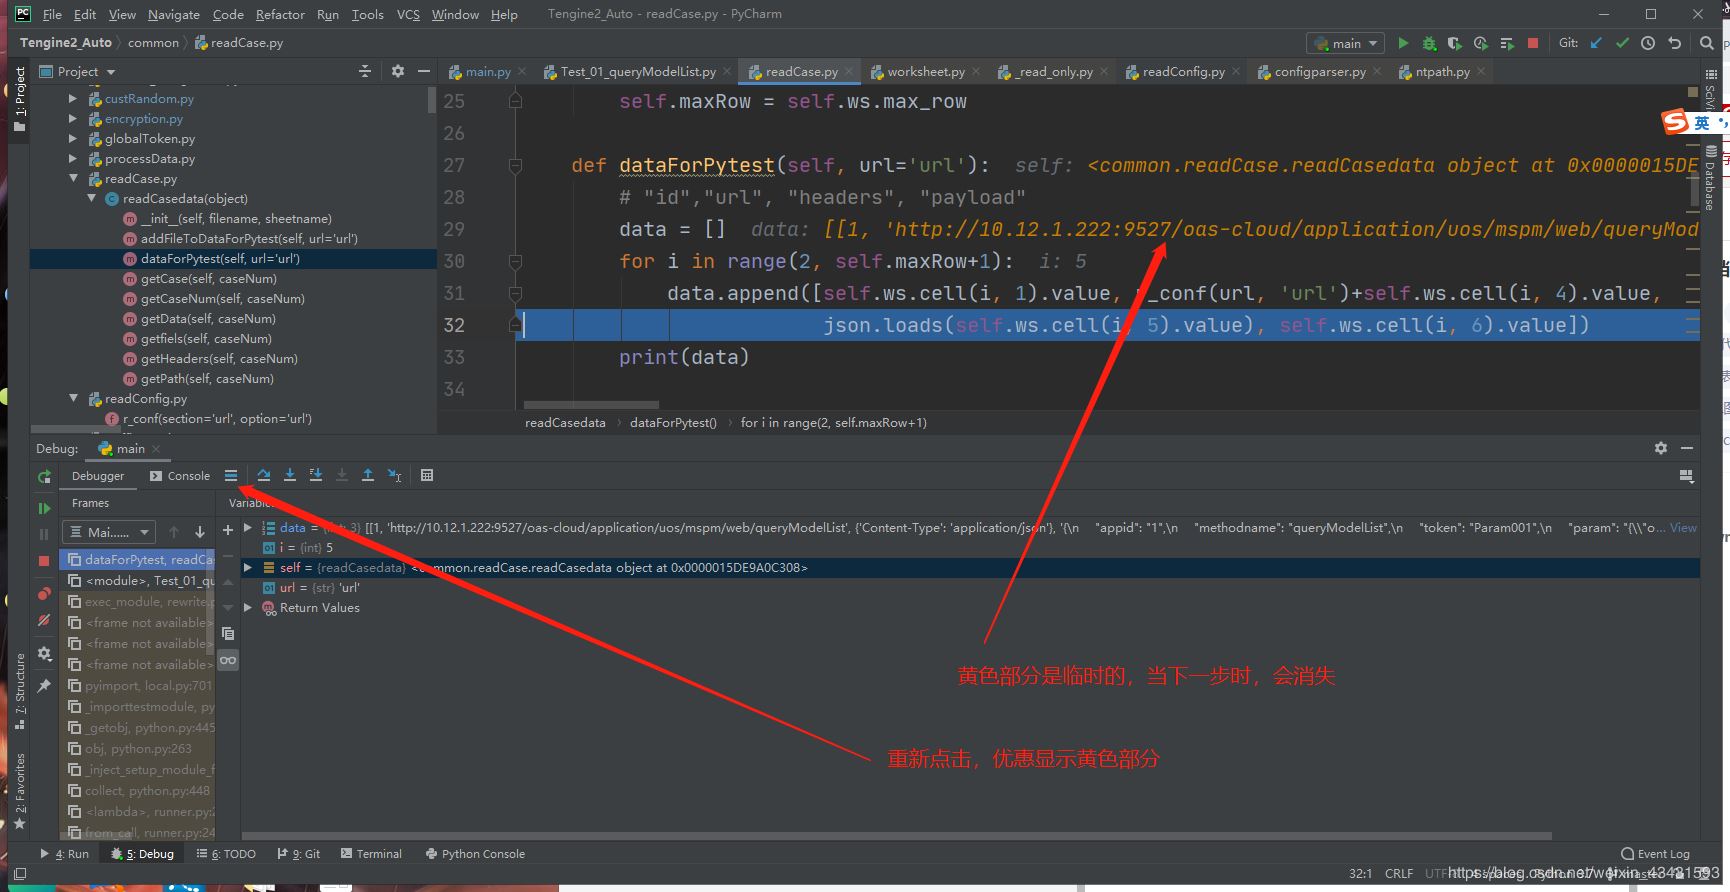Expand the 'data' variable in Variables panel

click(x=248, y=528)
